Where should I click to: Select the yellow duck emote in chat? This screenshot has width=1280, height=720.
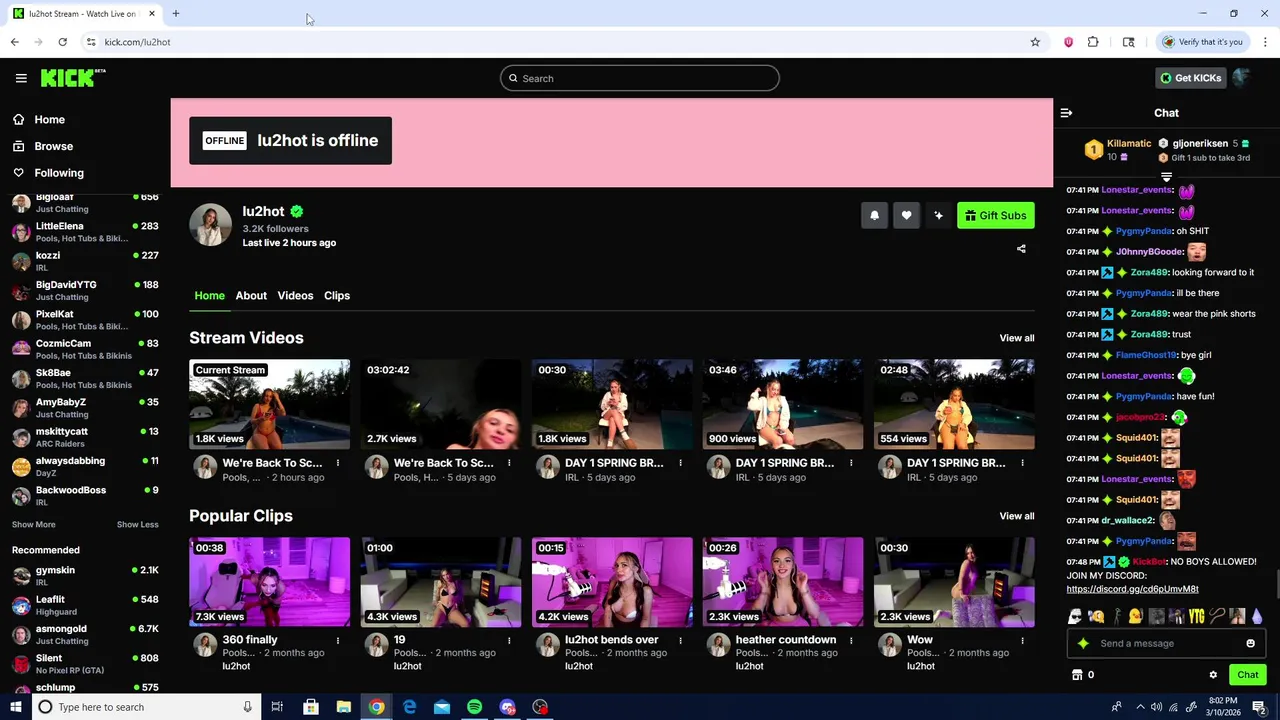[1136, 616]
